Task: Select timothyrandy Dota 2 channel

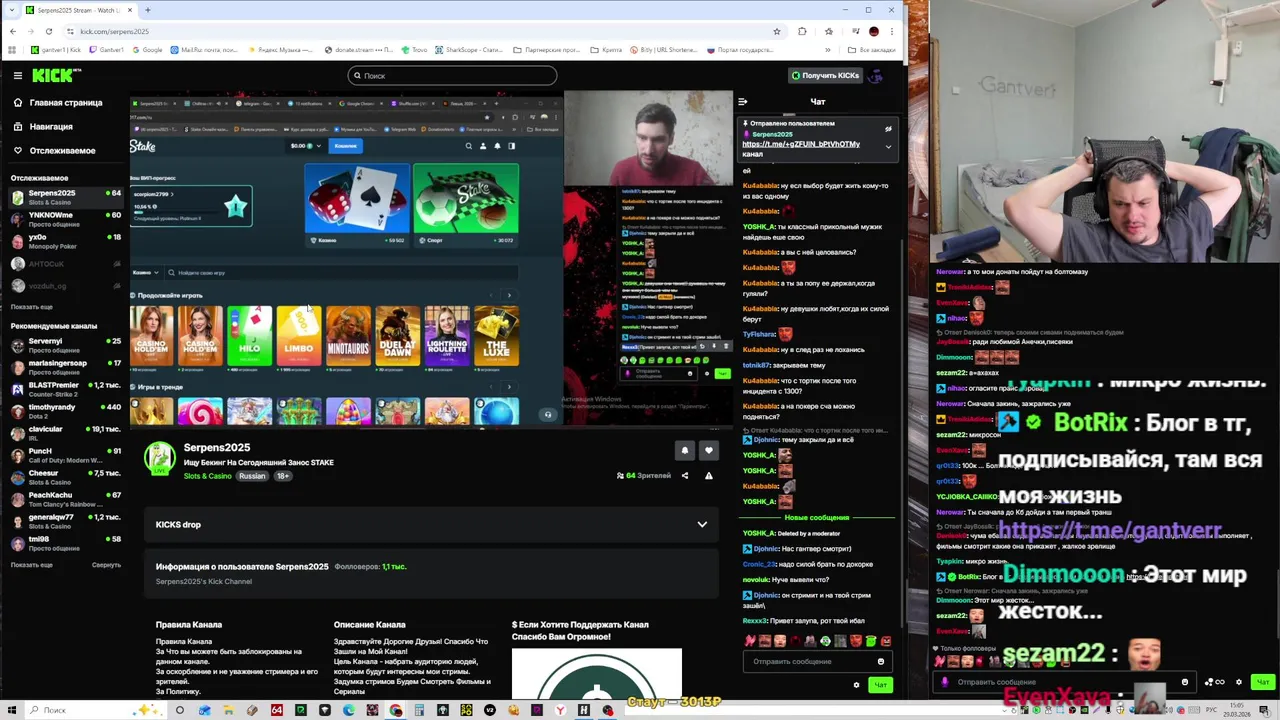Action: coord(65,411)
